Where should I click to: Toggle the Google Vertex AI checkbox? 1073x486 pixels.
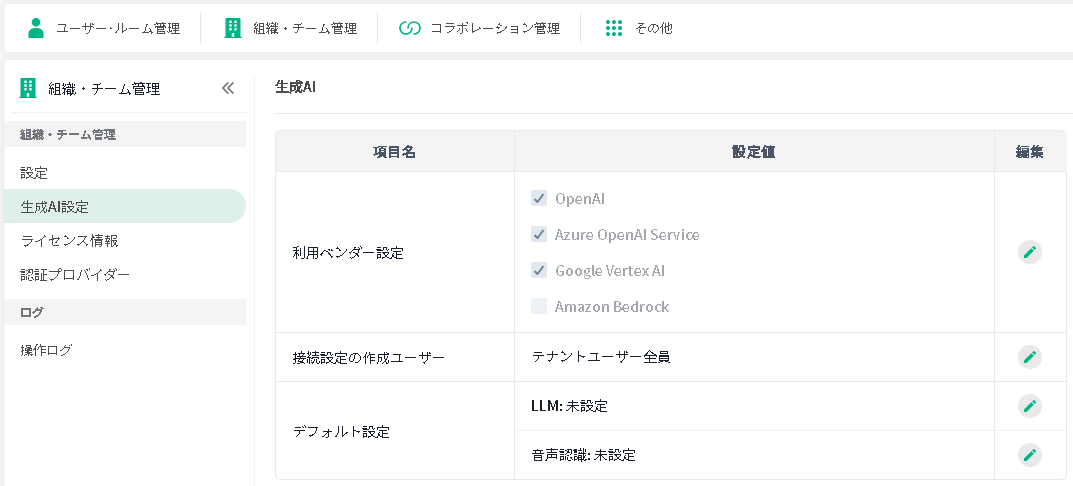point(539,270)
